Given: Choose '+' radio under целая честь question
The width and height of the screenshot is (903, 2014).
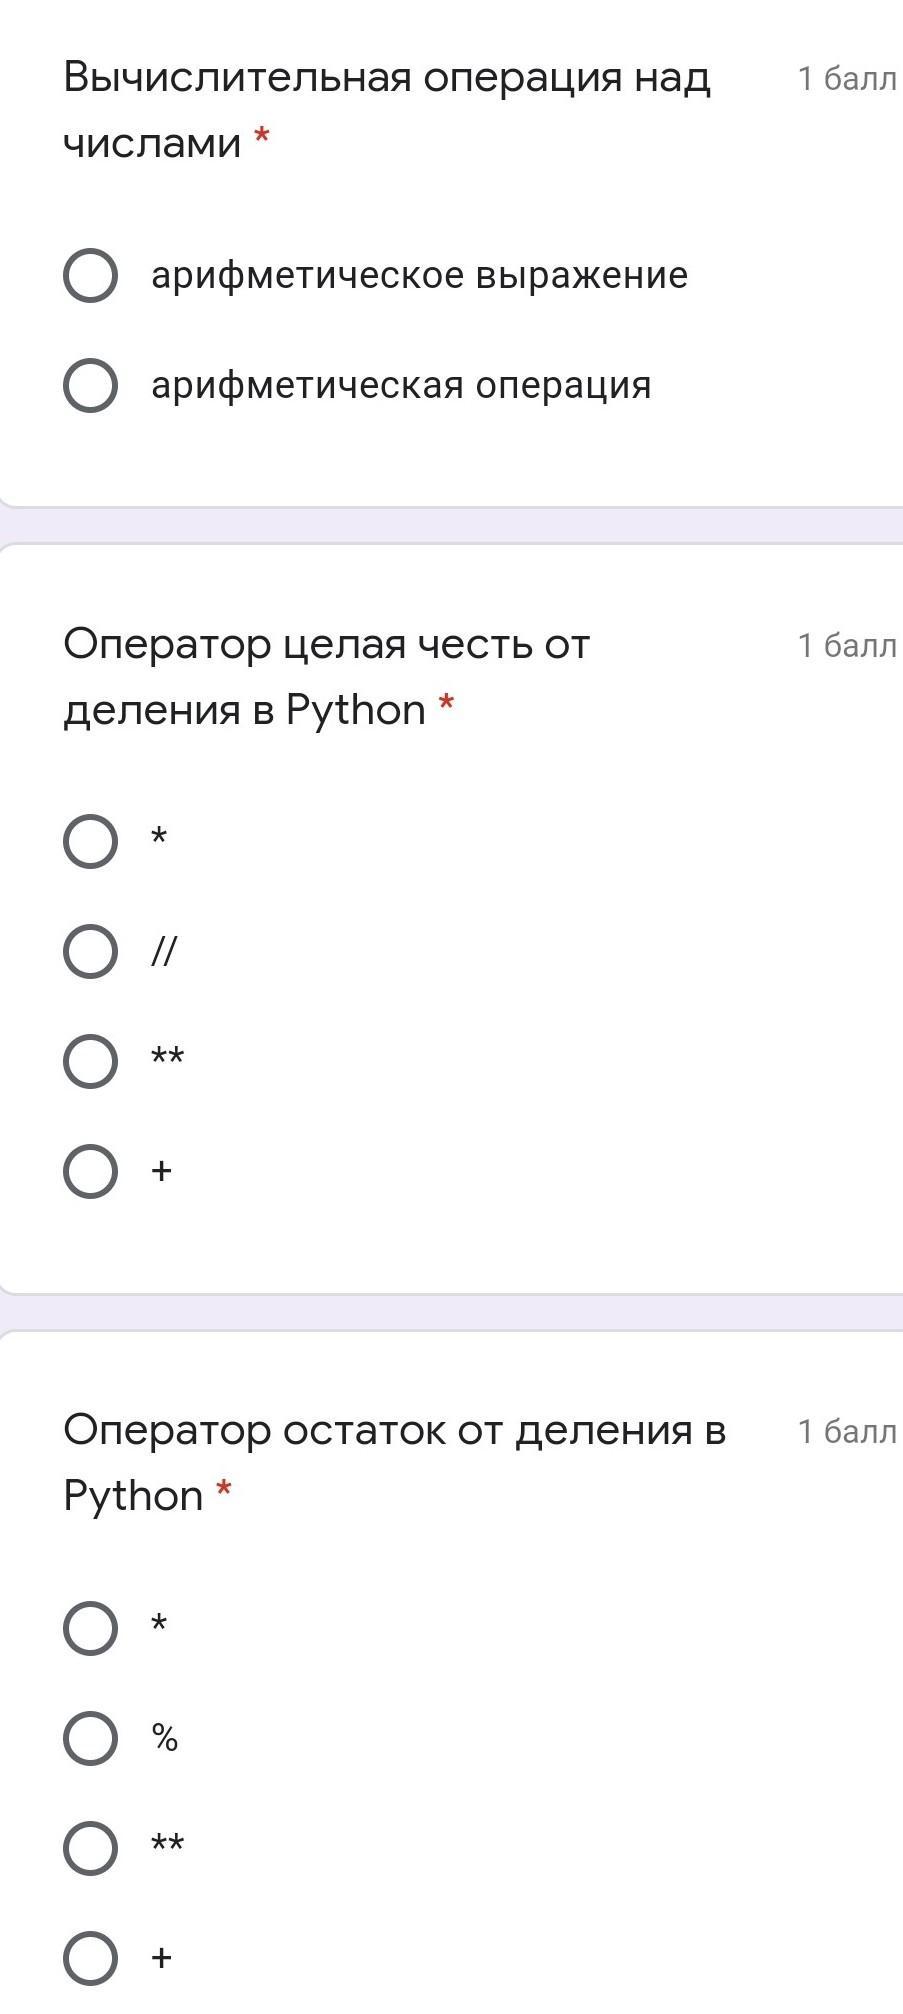Looking at the screenshot, I should [x=90, y=1171].
